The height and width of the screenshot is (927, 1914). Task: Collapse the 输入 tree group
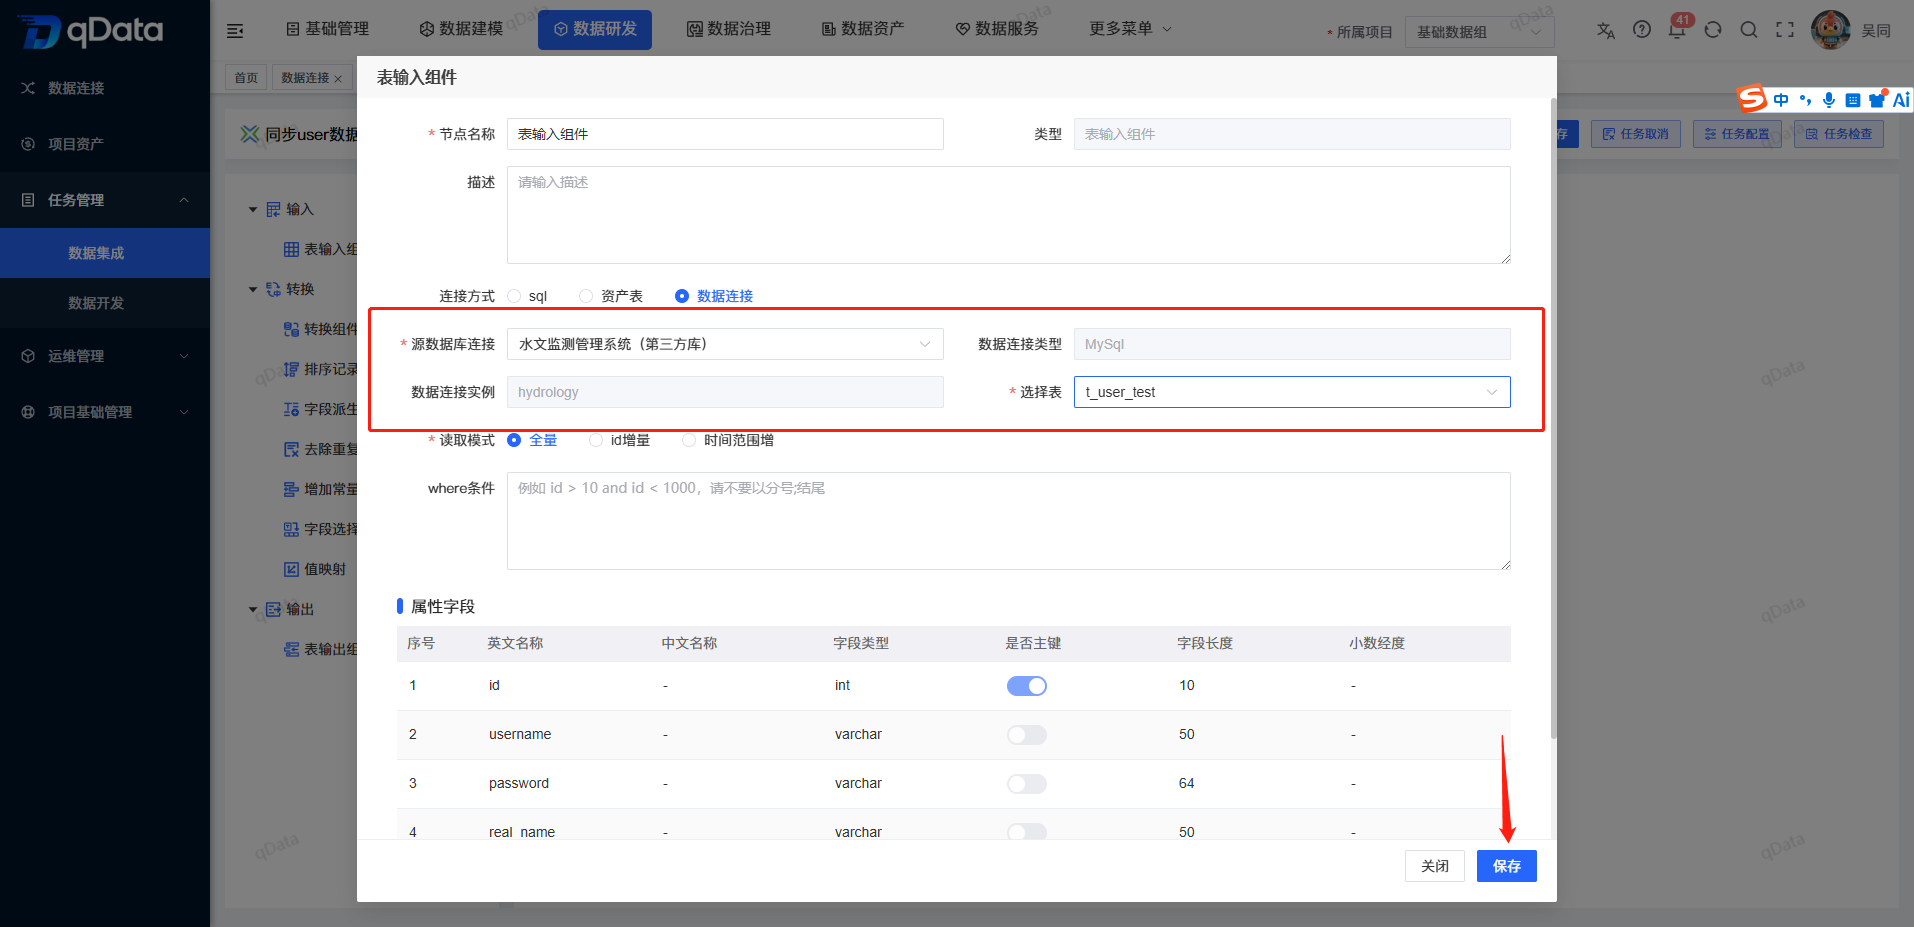(253, 209)
